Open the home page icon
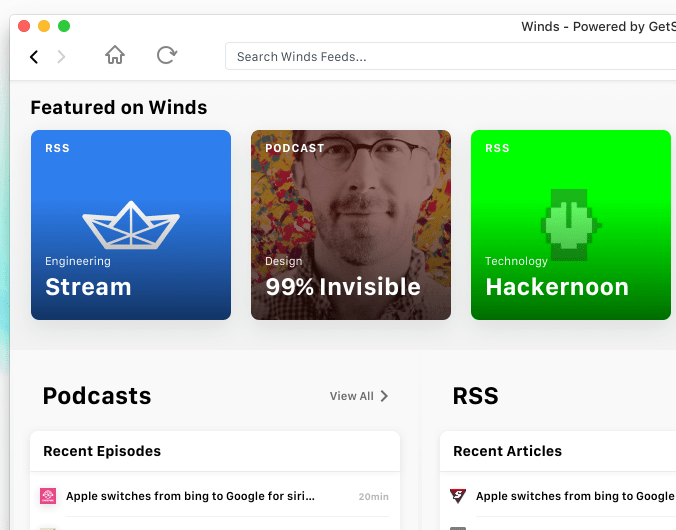The width and height of the screenshot is (676, 530). point(115,55)
